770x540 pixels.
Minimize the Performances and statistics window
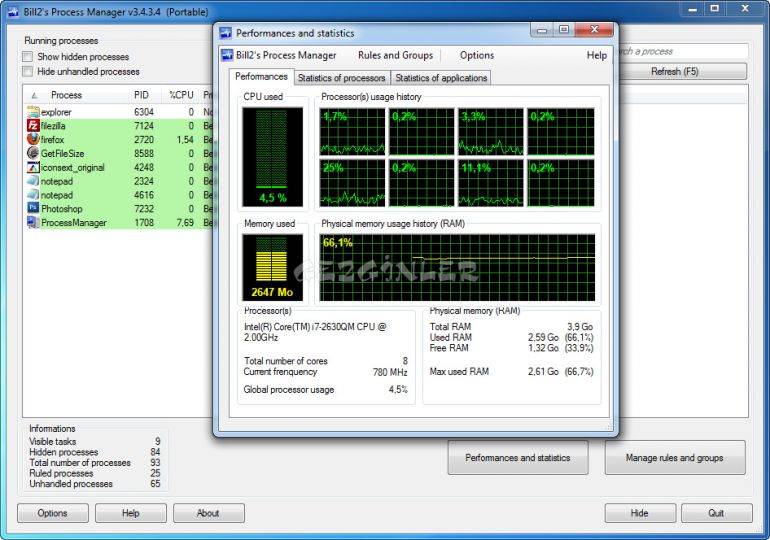coord(542,30)
